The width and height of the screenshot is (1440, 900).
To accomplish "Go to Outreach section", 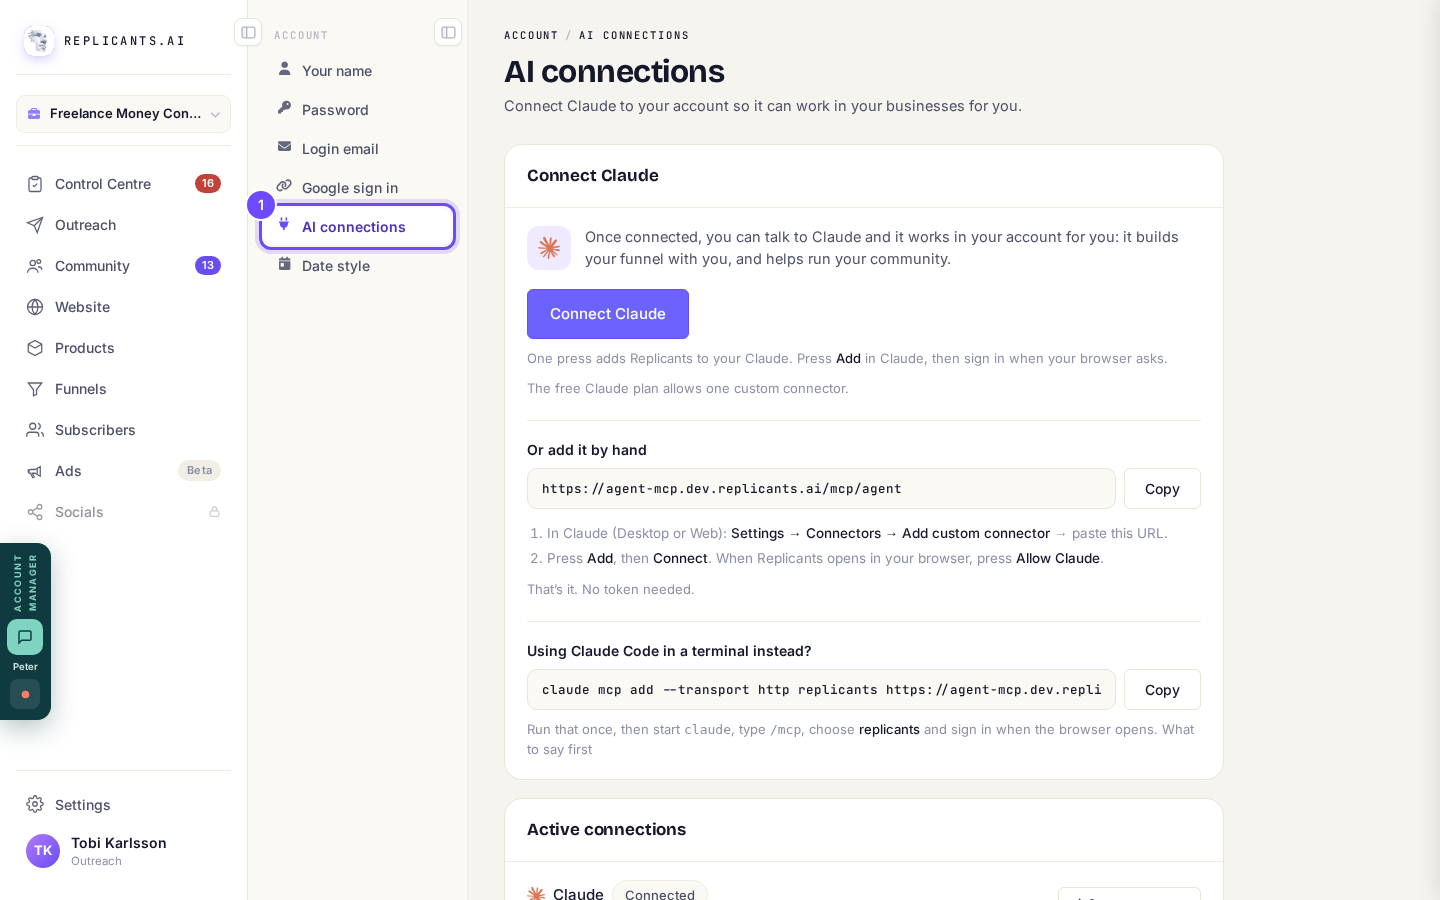I will [123, 225].
